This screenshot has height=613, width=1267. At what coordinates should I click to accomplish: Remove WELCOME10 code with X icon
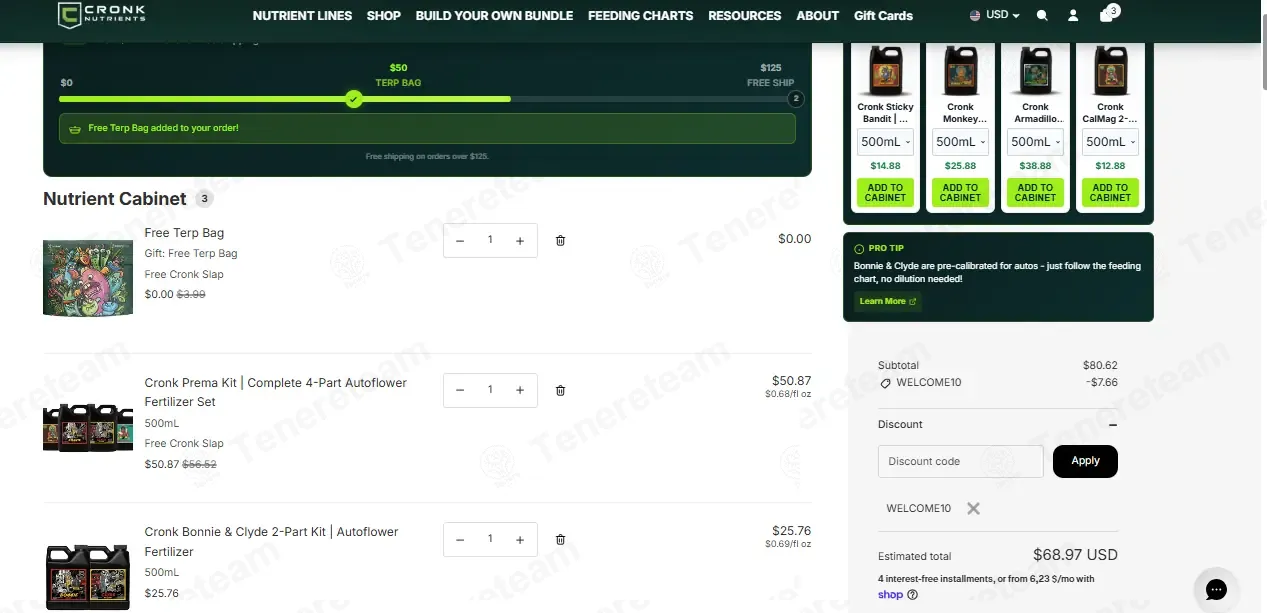click(973, 508)
